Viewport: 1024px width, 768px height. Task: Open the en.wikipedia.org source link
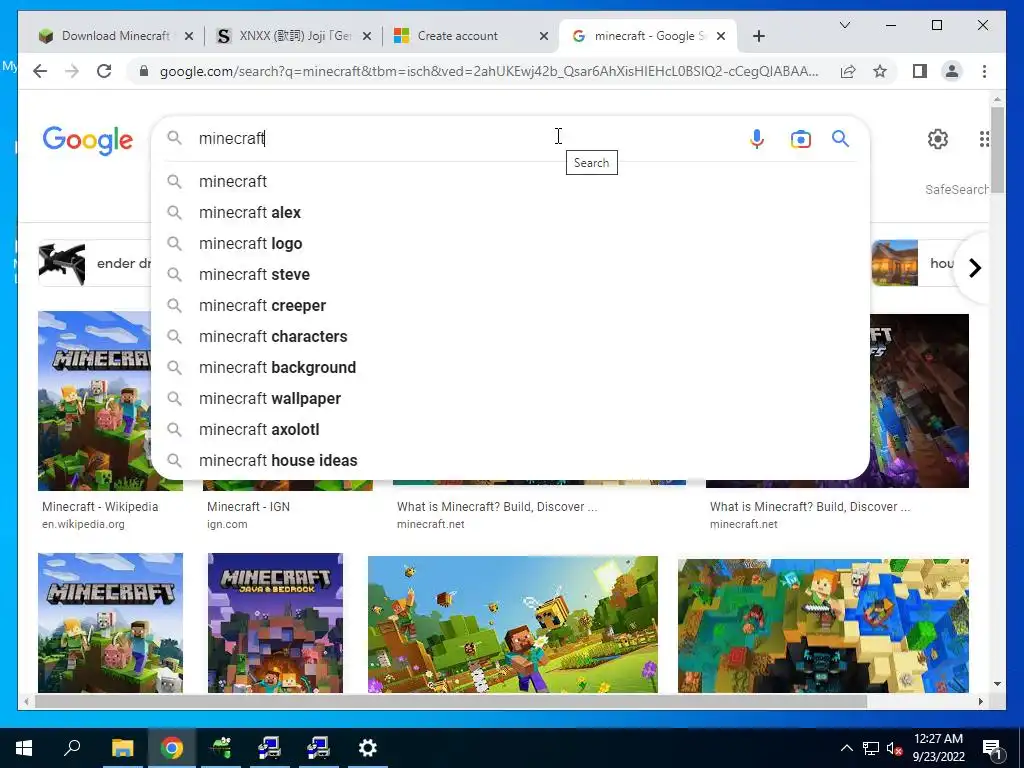(83, 524)
